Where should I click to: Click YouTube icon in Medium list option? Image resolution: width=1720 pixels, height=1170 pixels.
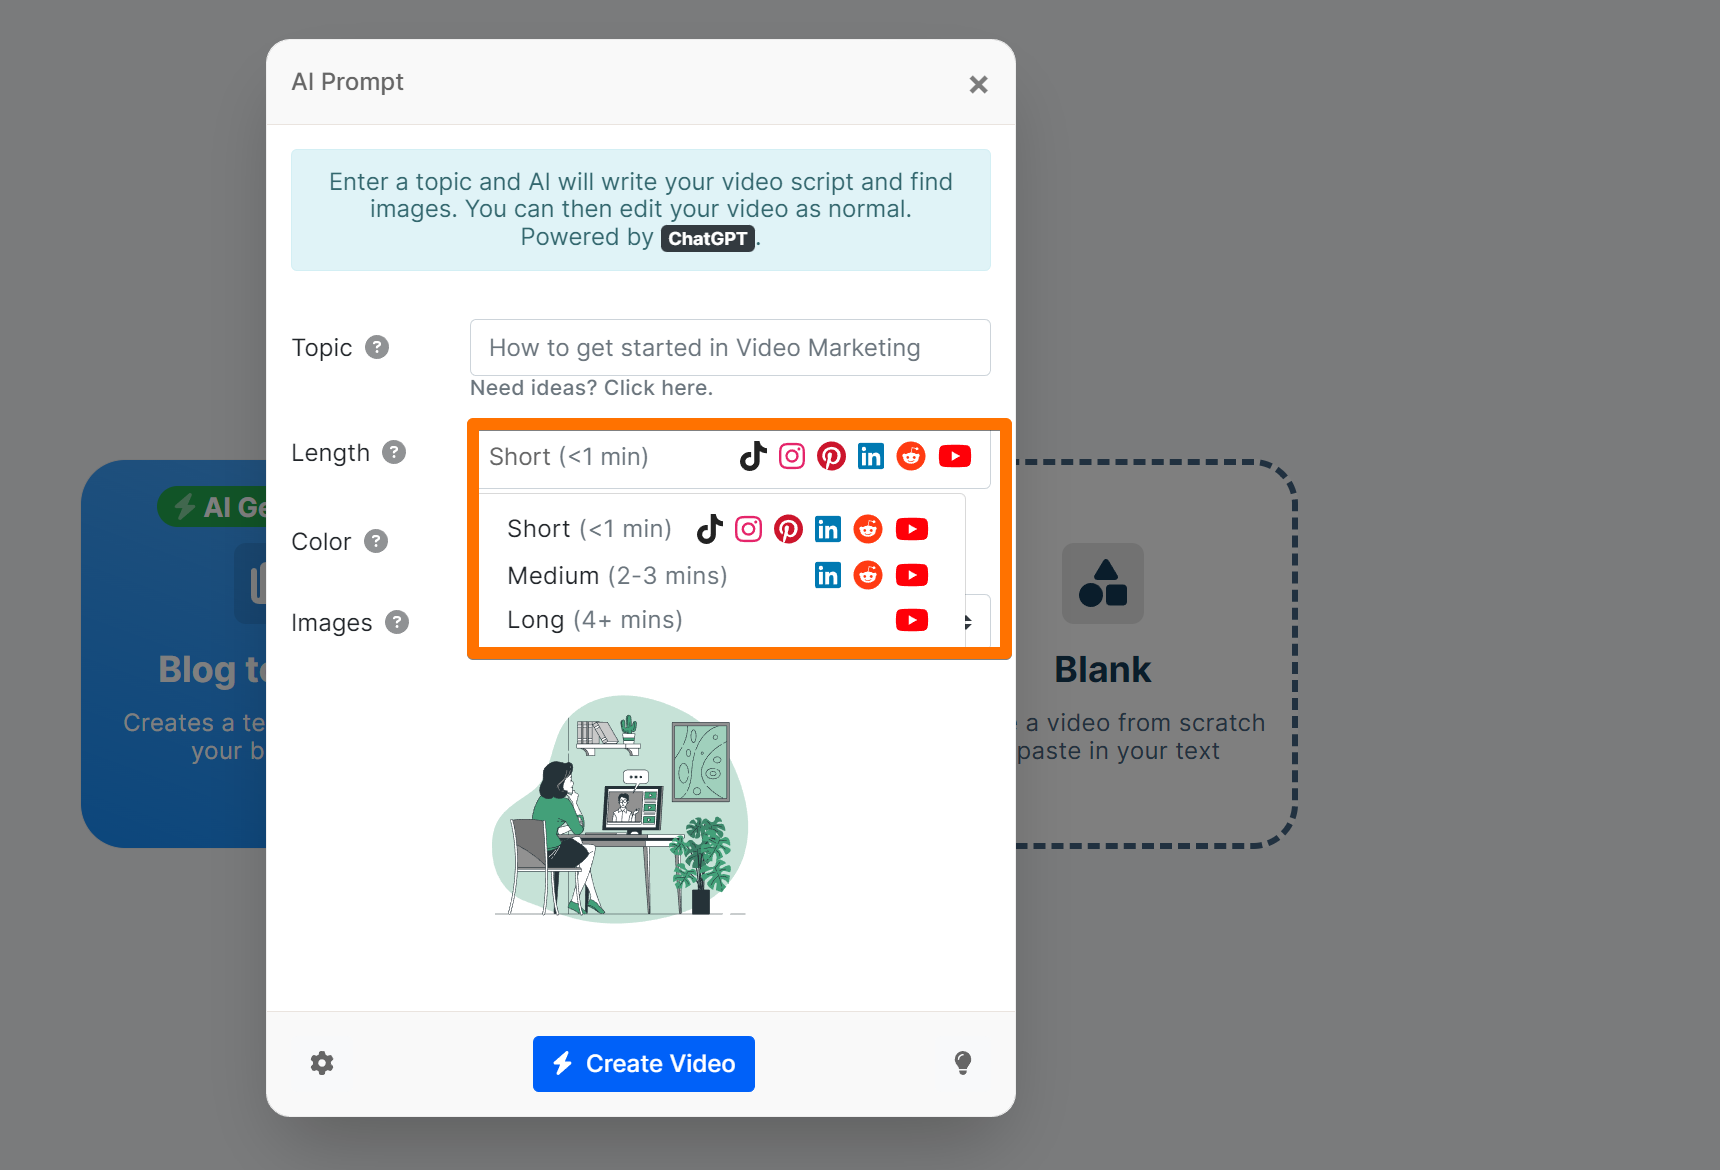point(912,575)
